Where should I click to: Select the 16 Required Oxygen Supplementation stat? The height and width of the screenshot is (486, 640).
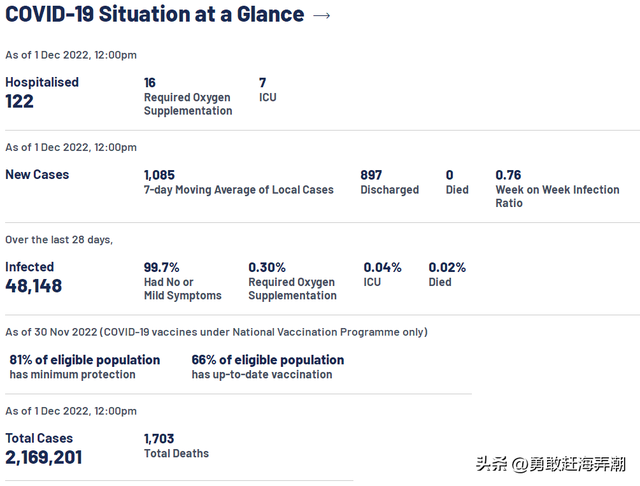187,97
